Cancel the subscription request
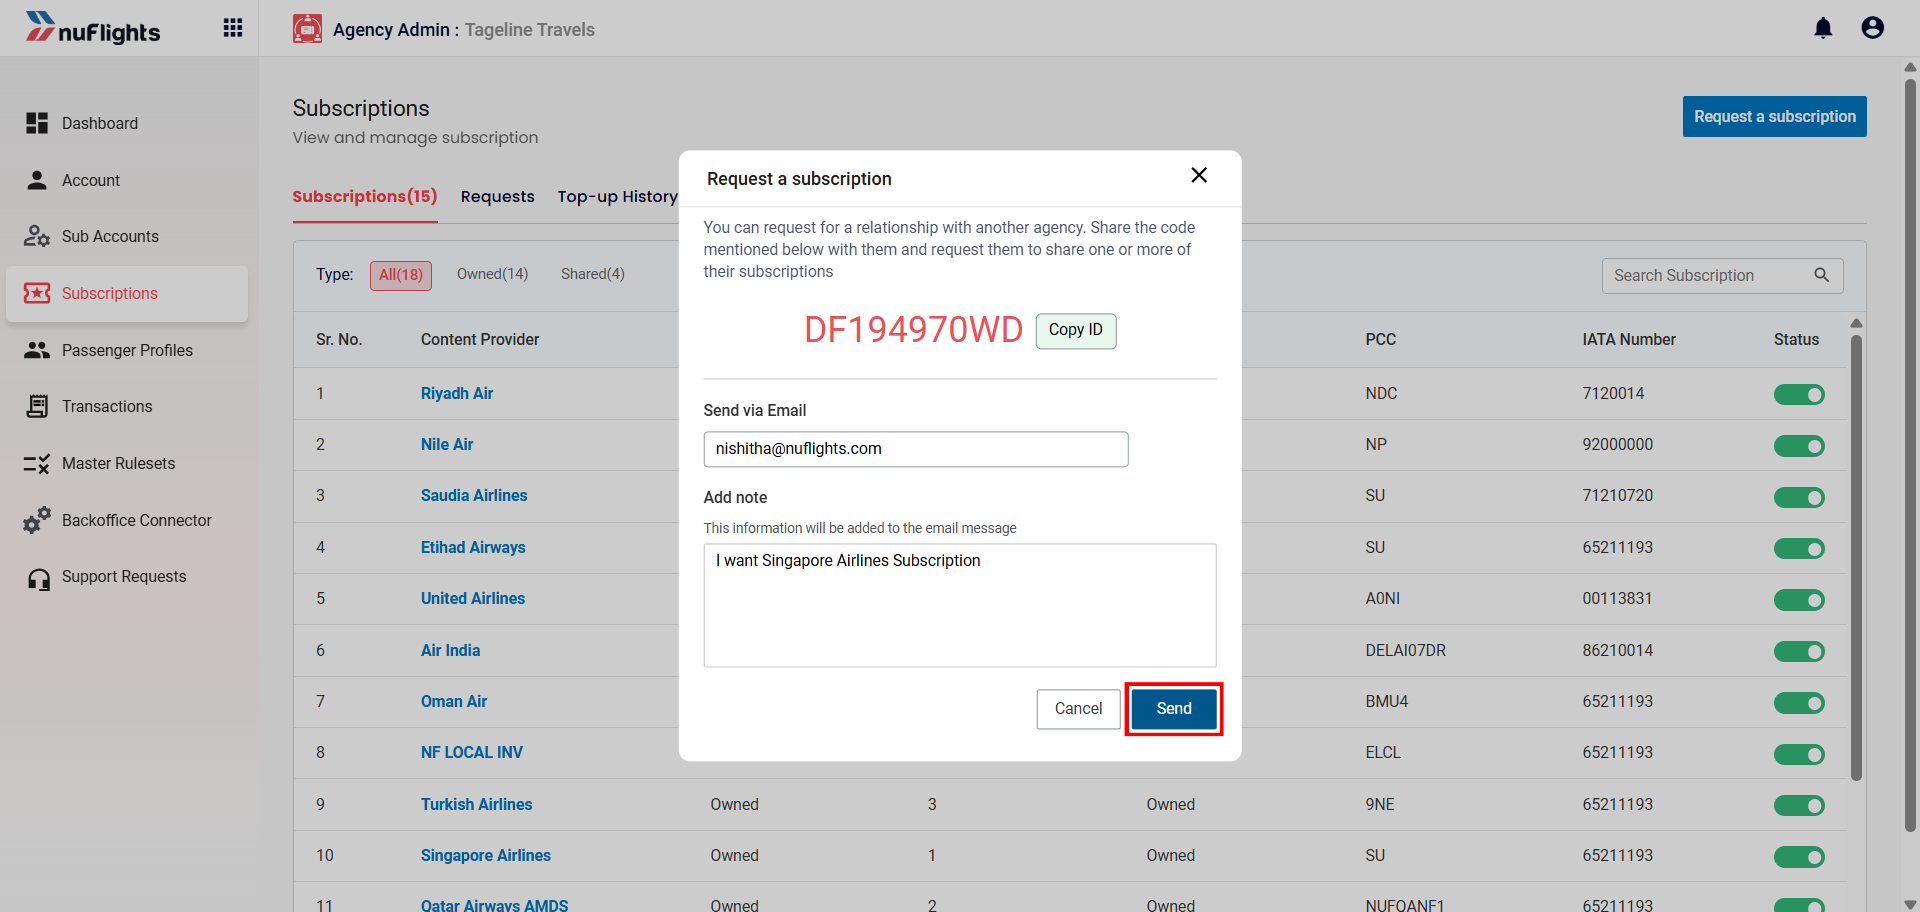The height and width of the screenshot is (912, 1920). tap(1078, 709)
